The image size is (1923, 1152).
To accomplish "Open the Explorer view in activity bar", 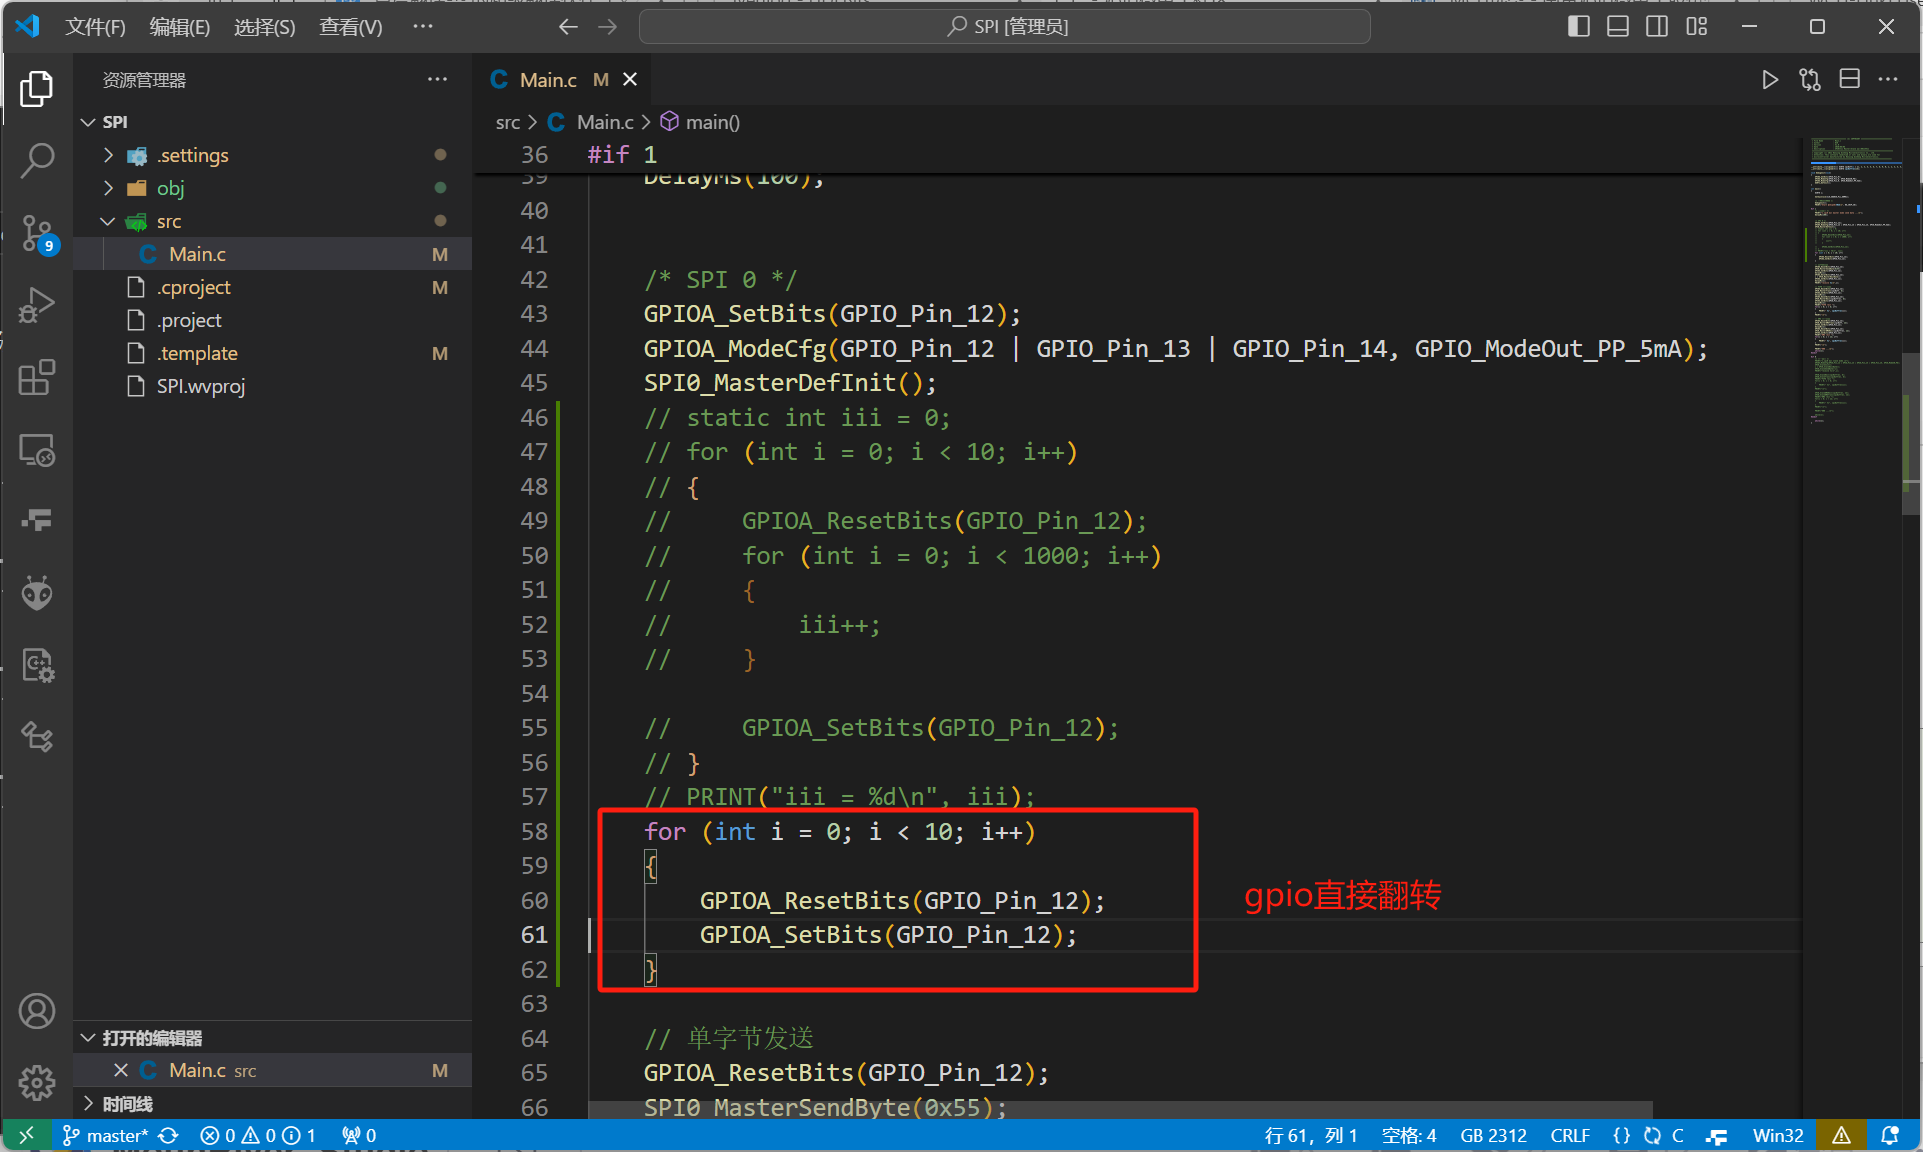I will (37, 89).
